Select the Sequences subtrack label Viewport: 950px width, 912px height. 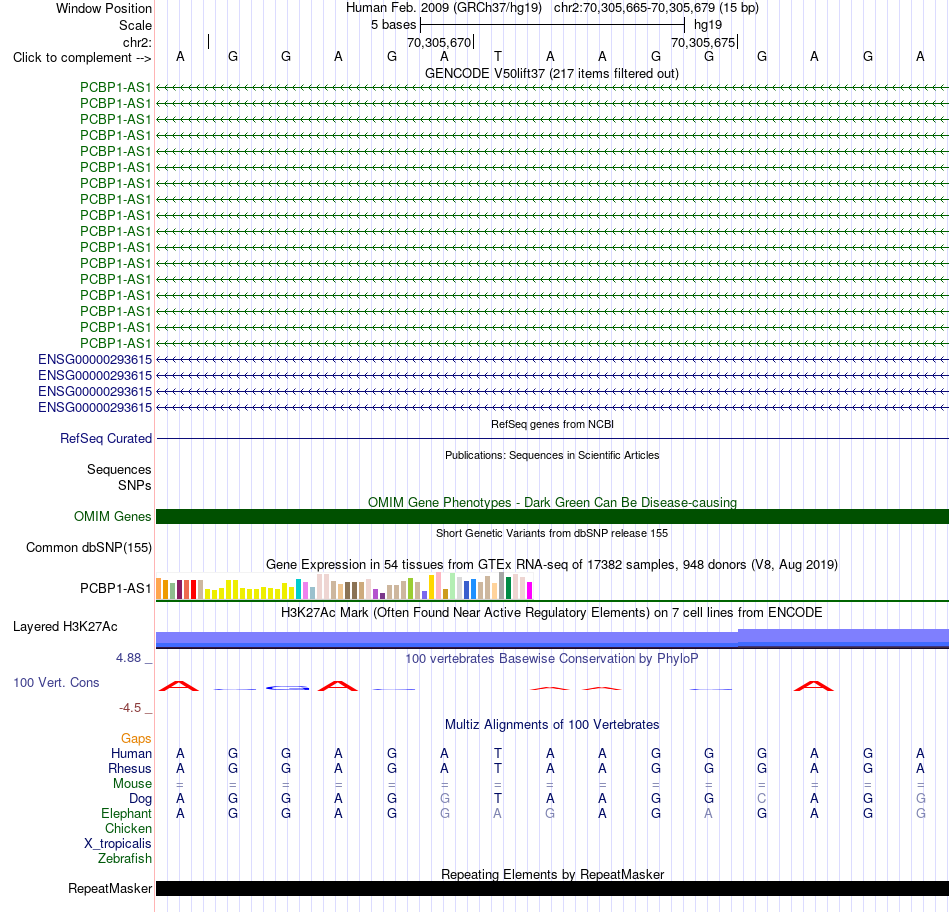119,470
